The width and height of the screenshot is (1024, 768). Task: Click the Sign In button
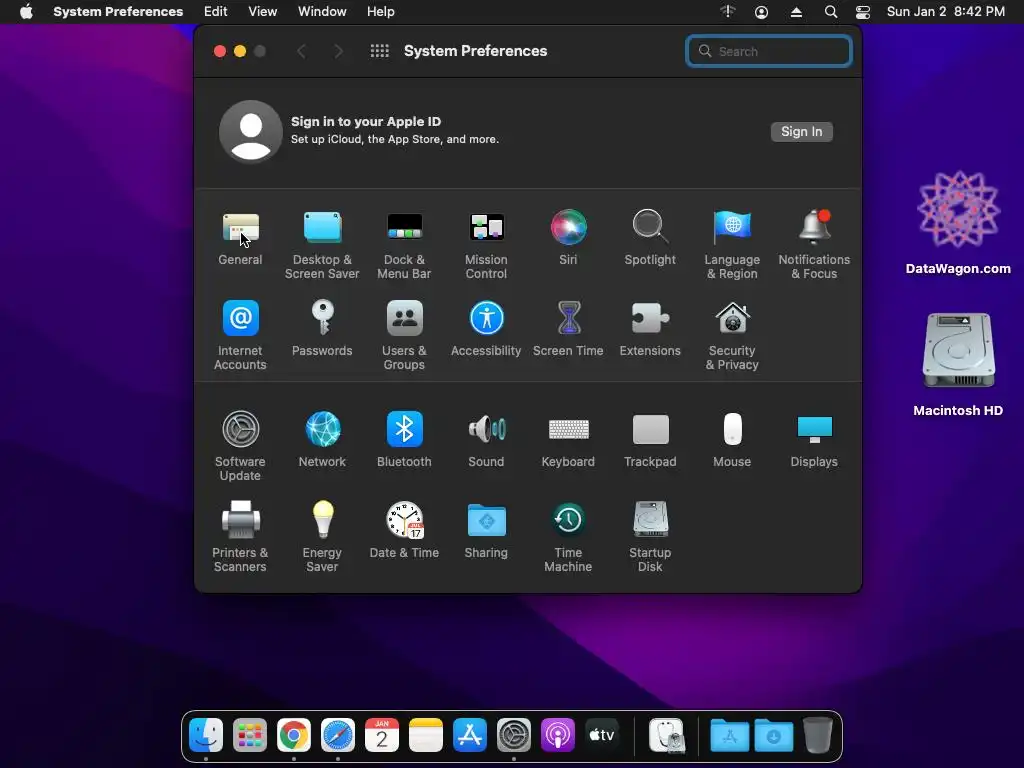point(801,131)
